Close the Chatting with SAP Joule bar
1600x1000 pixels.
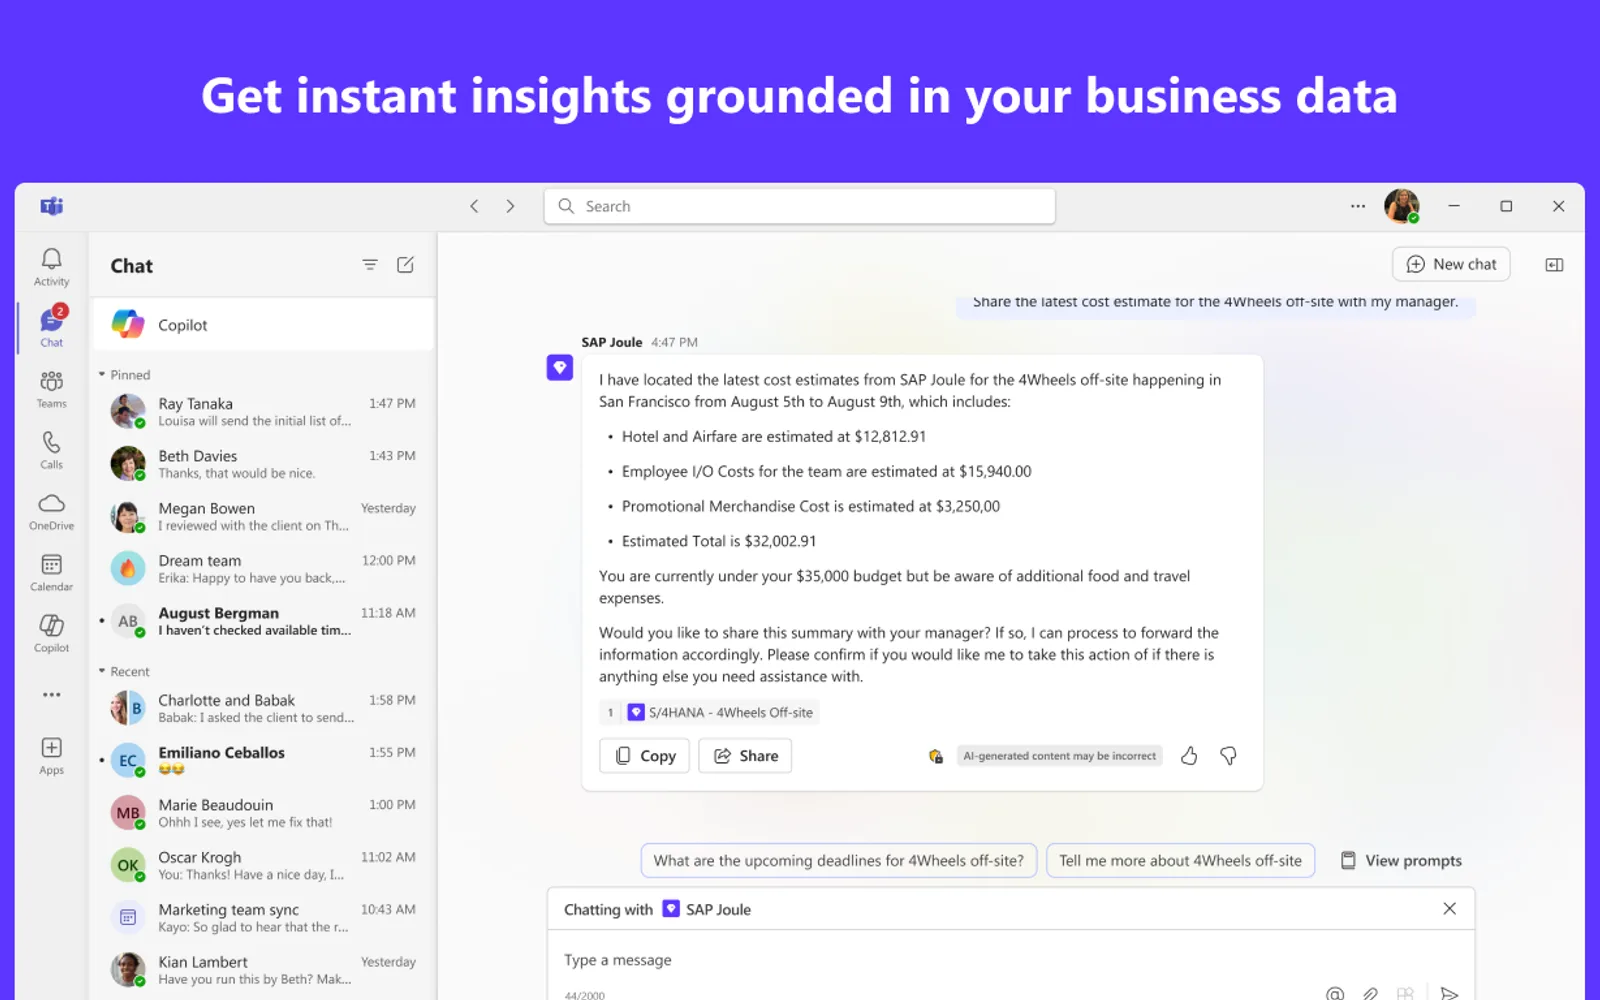tap(1449, 909)
